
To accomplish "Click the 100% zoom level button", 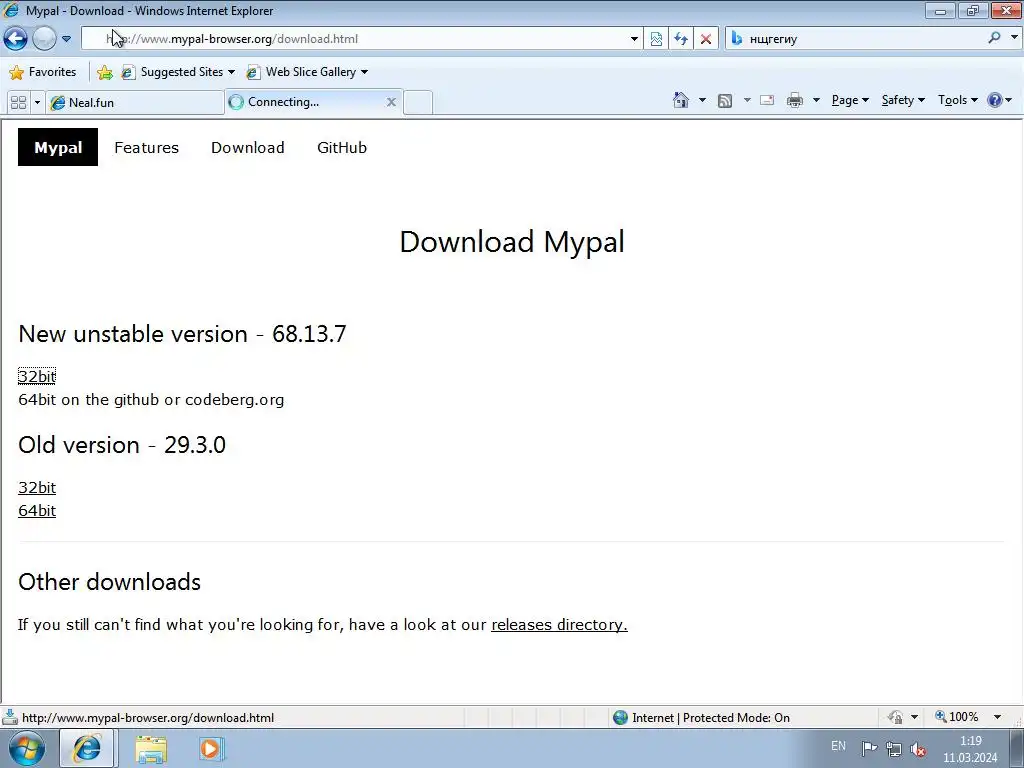I will [x=957, y=717].
